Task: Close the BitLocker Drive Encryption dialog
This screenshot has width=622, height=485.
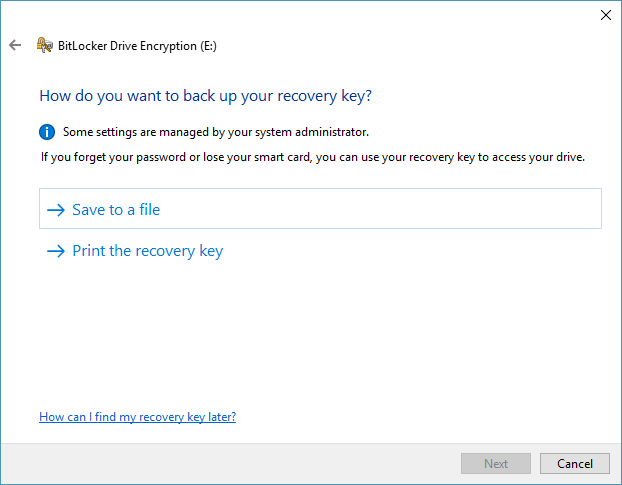Action: point(605,15)
